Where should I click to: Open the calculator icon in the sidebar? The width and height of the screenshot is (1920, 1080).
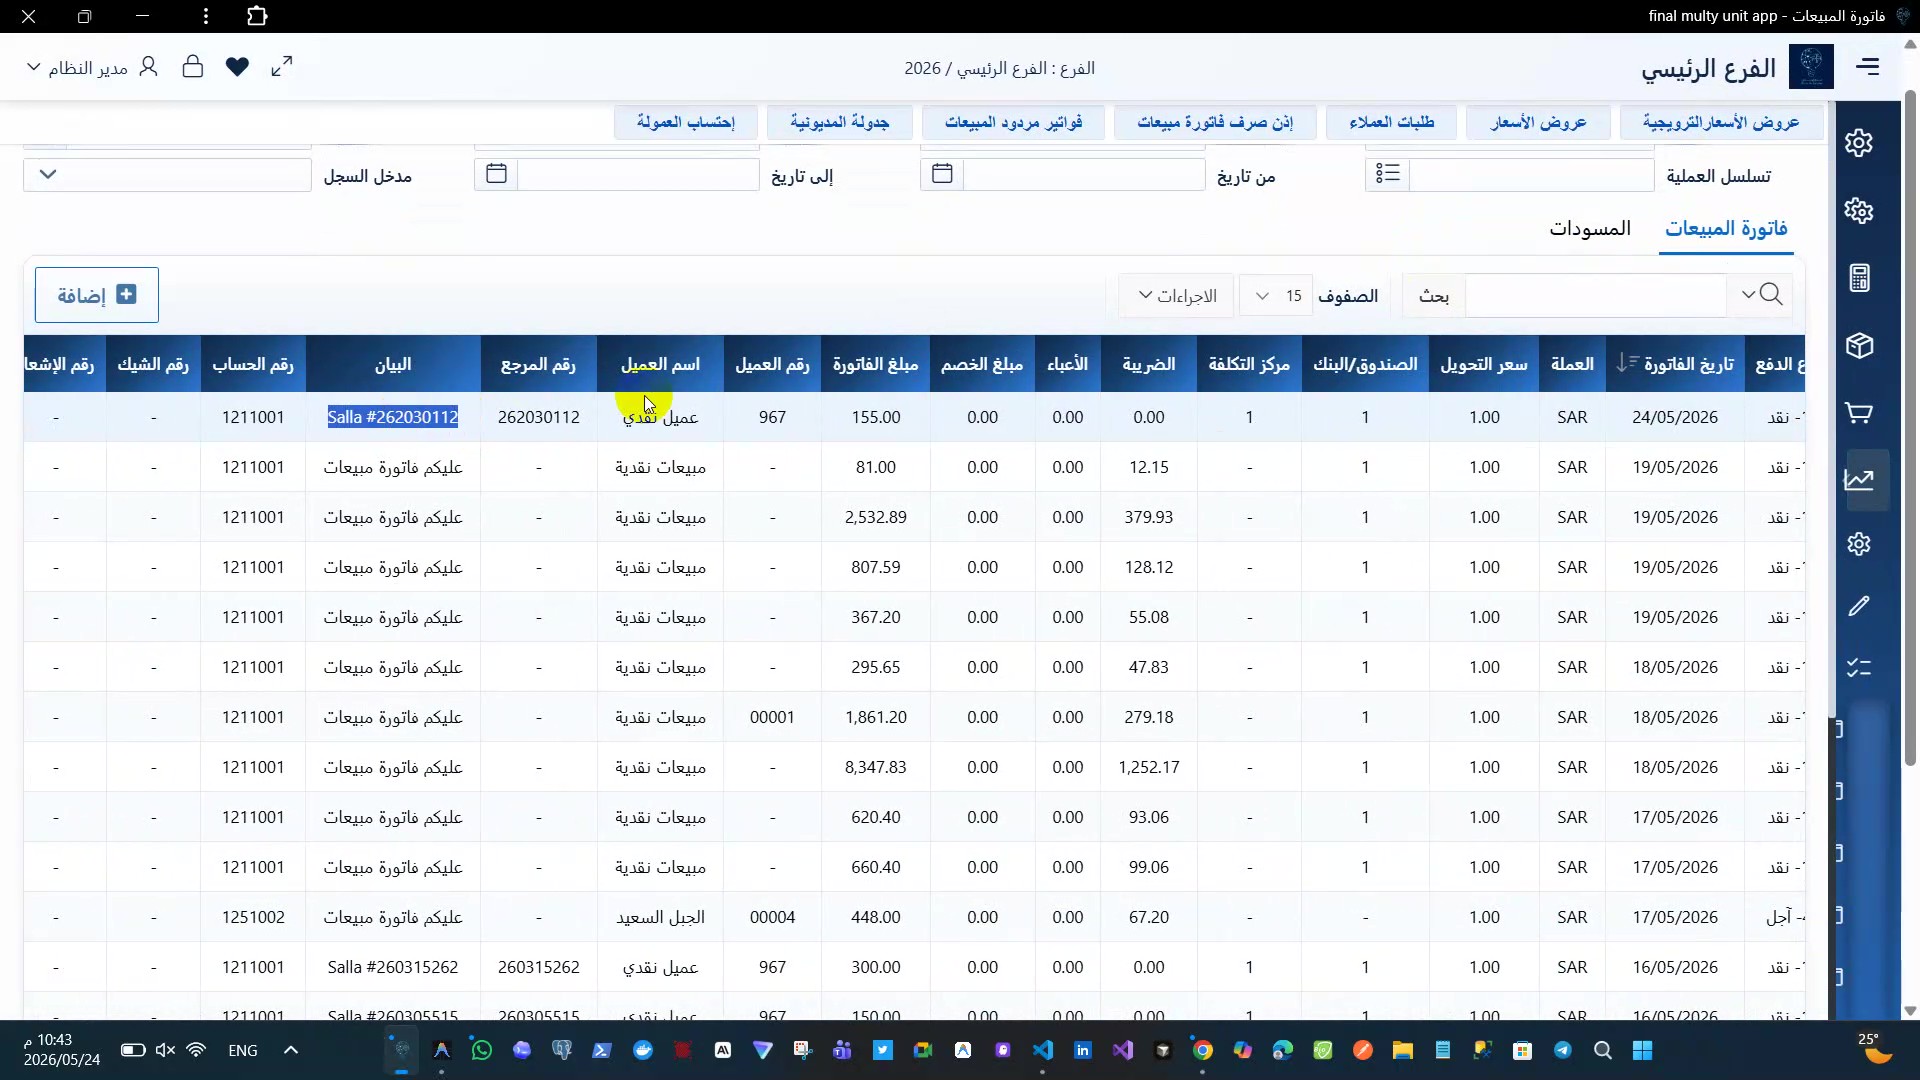pyautogui.click(x=1859, y=278)
